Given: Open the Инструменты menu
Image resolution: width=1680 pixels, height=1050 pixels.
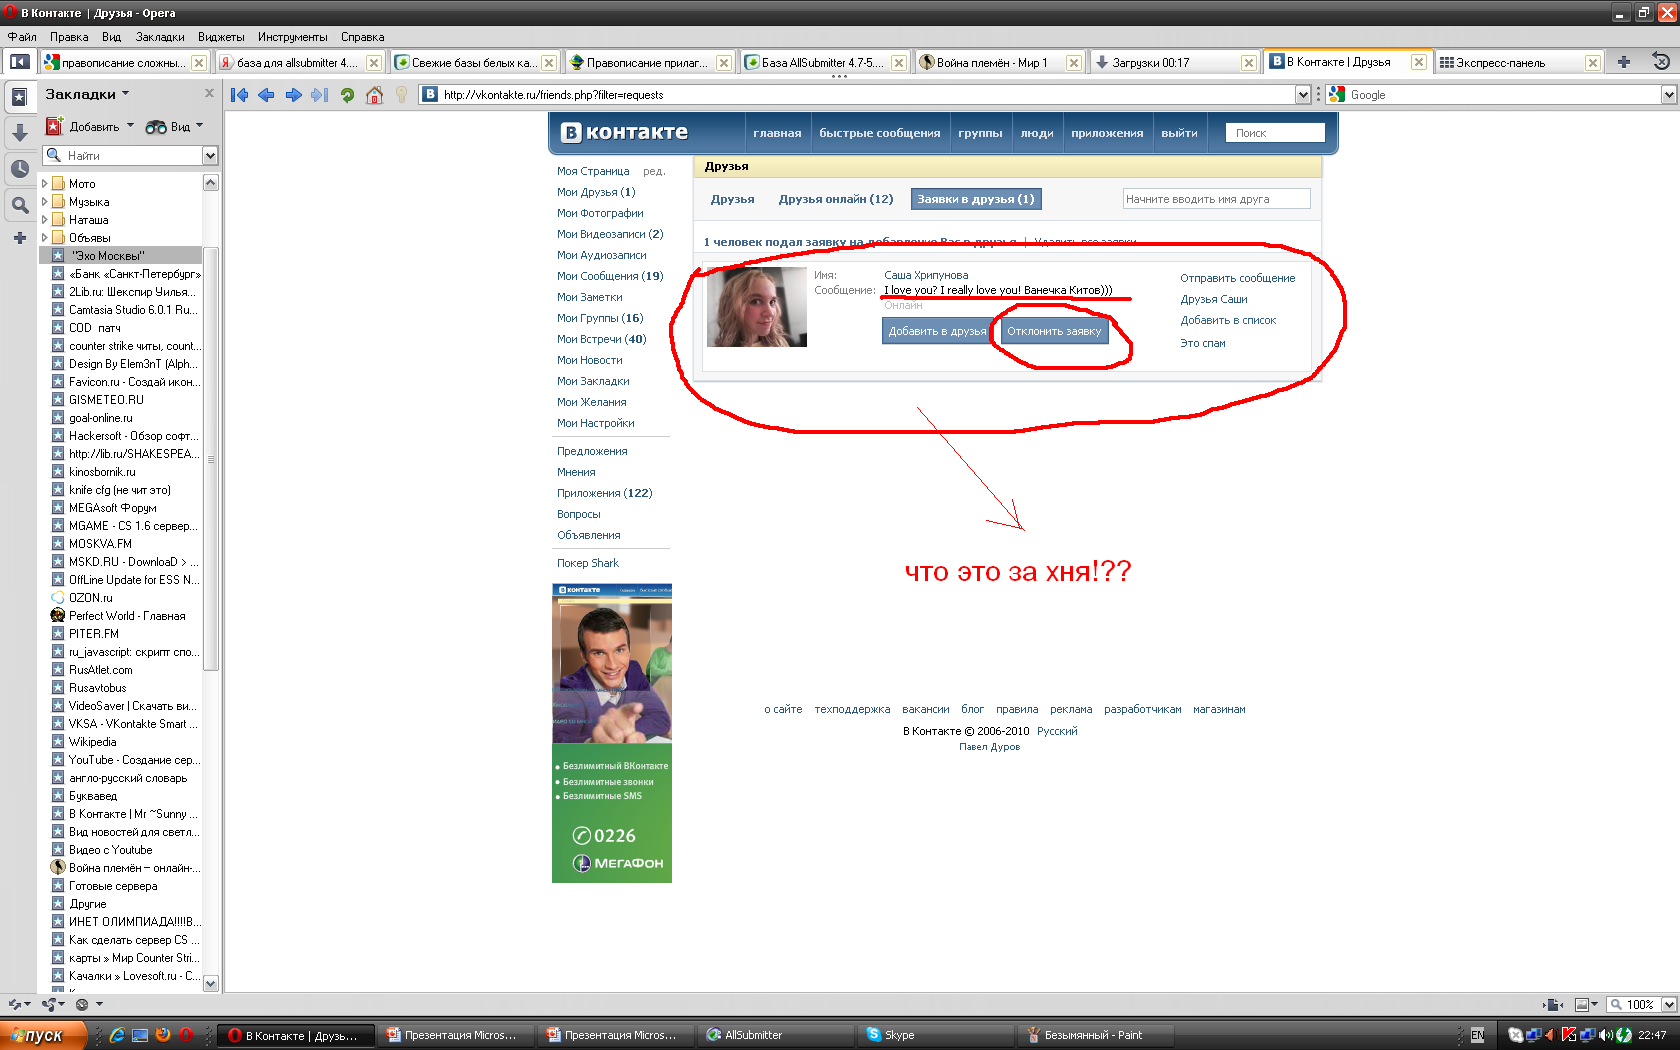Looking at the screenshot, I should 292,37.
